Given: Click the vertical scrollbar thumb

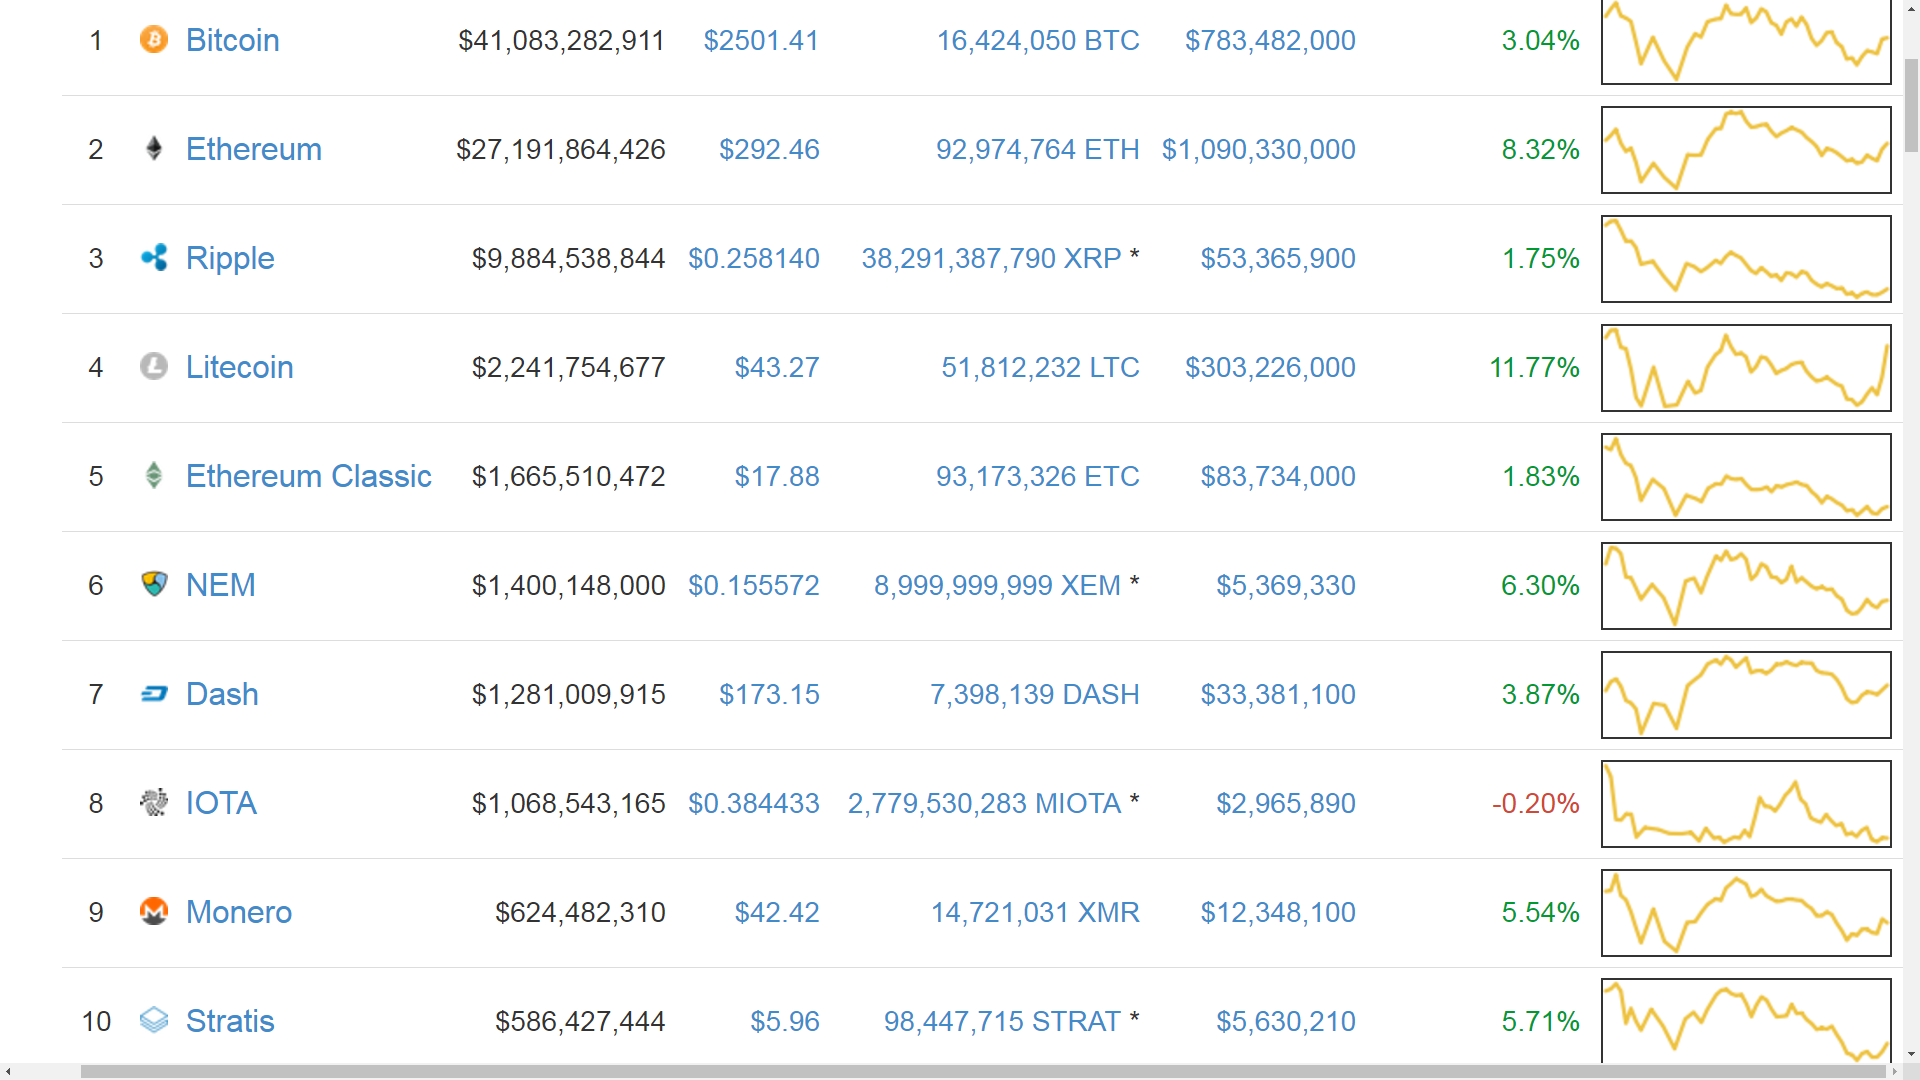Looking at the screenshot, I should pyautogui.click(x=1911, y=105).
